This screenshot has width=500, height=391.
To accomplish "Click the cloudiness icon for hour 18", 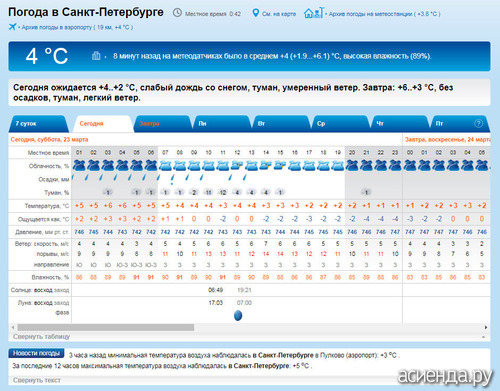I will point(323,165).
